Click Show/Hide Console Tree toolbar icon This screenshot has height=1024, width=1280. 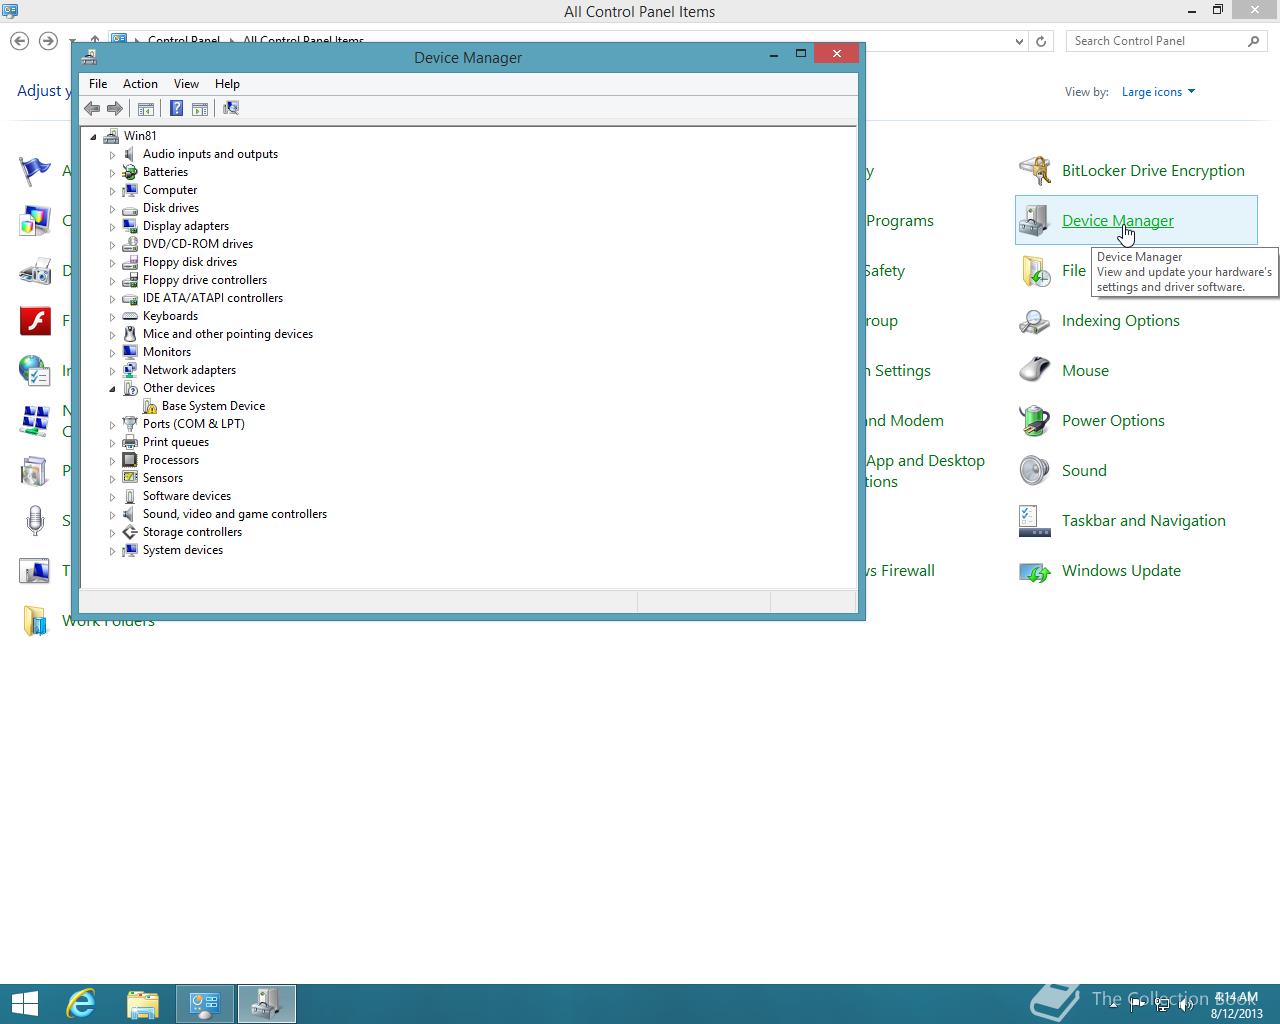(146, 108)
